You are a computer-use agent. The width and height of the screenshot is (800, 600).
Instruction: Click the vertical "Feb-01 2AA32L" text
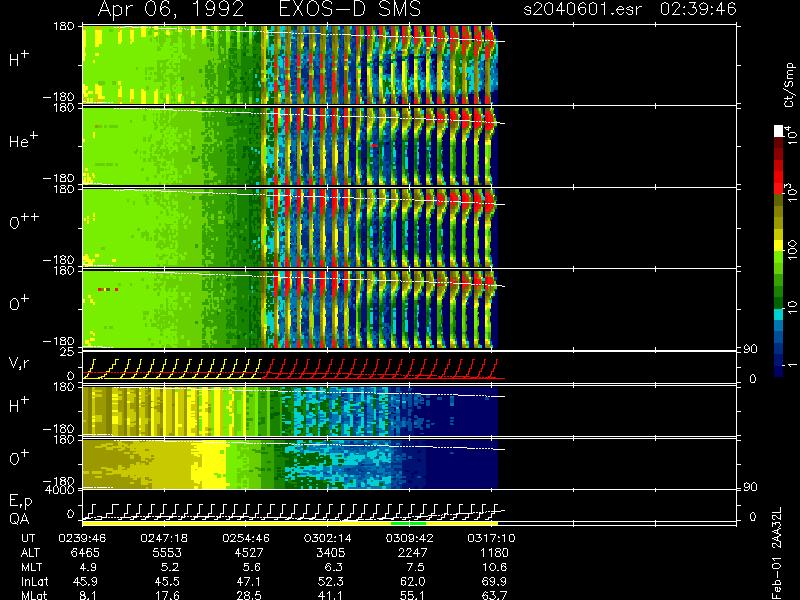(777, 553)
